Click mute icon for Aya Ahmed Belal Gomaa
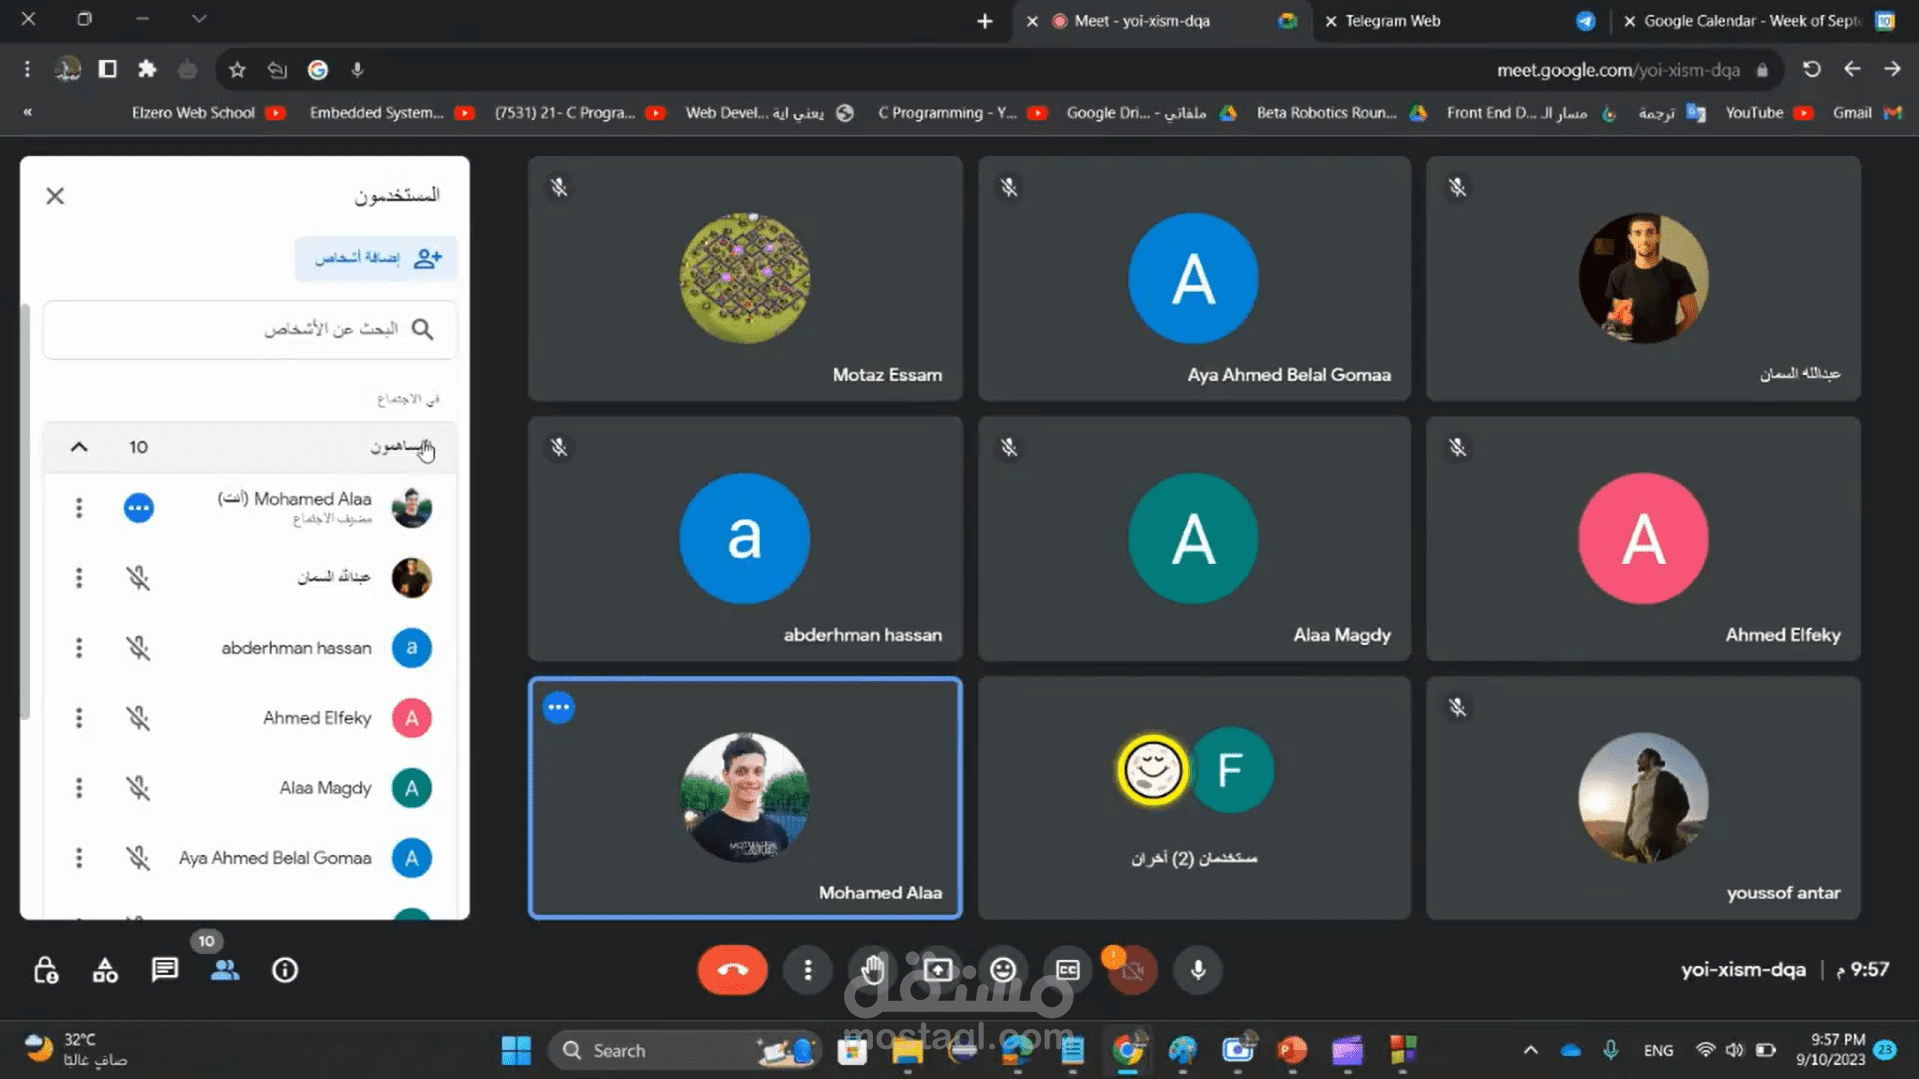Image resolution: width=1919 pixels, height=1079 pixels. pyautogui.click(x=138, y=858)
